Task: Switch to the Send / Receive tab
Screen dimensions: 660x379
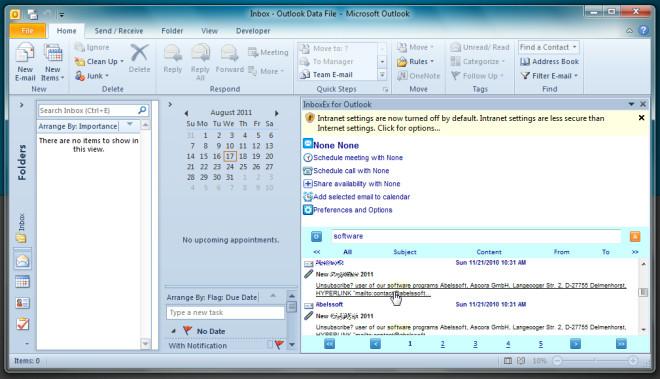Action: [119, 31]
